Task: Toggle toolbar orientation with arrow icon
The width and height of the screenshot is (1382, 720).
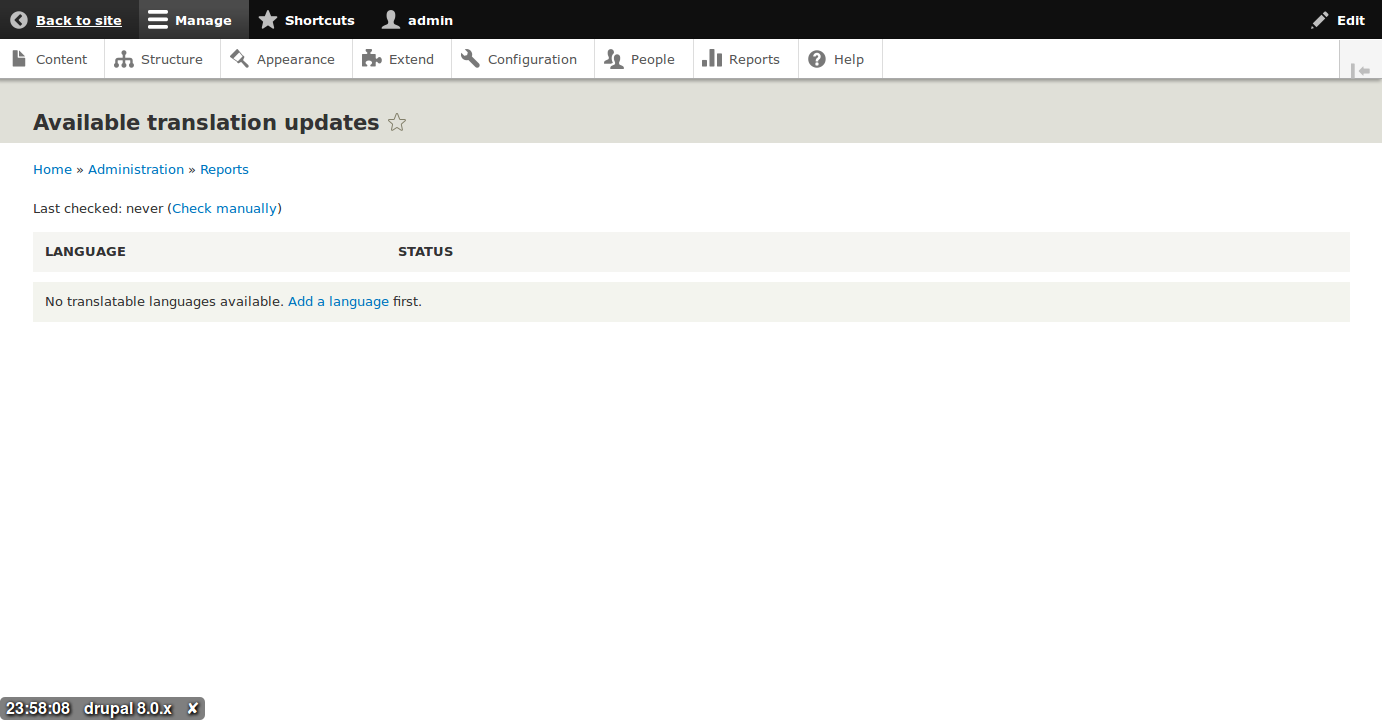Action: coord(1360,70)
